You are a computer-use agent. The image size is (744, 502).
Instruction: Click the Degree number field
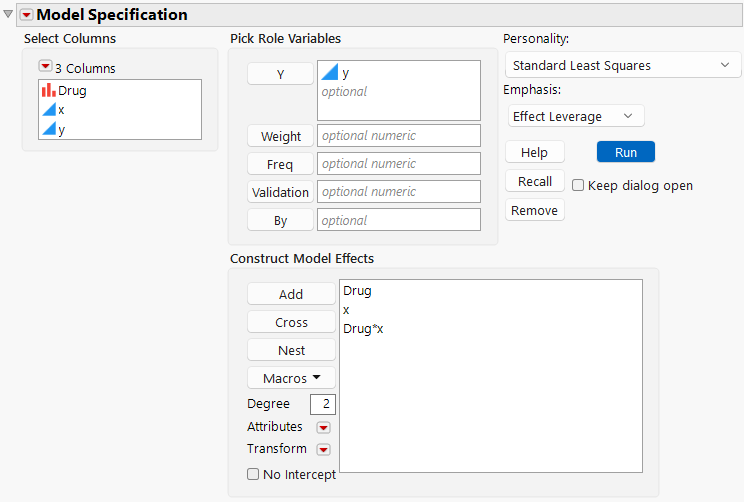322,404
